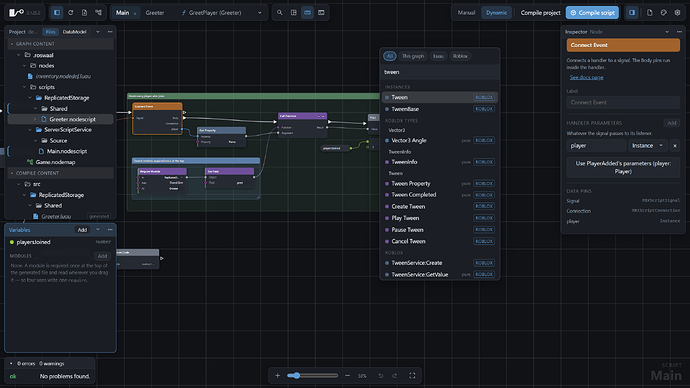Open the Project panel three-dot menu
This screenshot has width=690, height=388.
pyautogui.click(x=110, y=32)
